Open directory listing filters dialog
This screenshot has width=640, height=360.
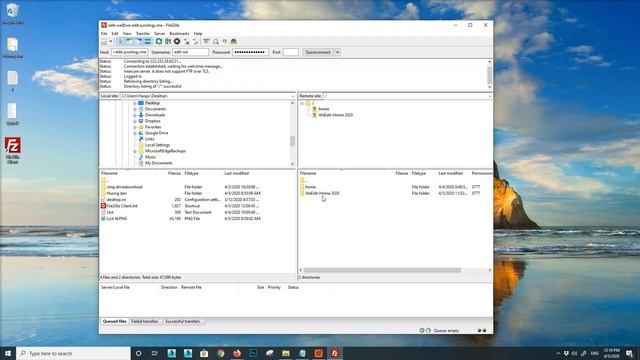tap(207, 42)
